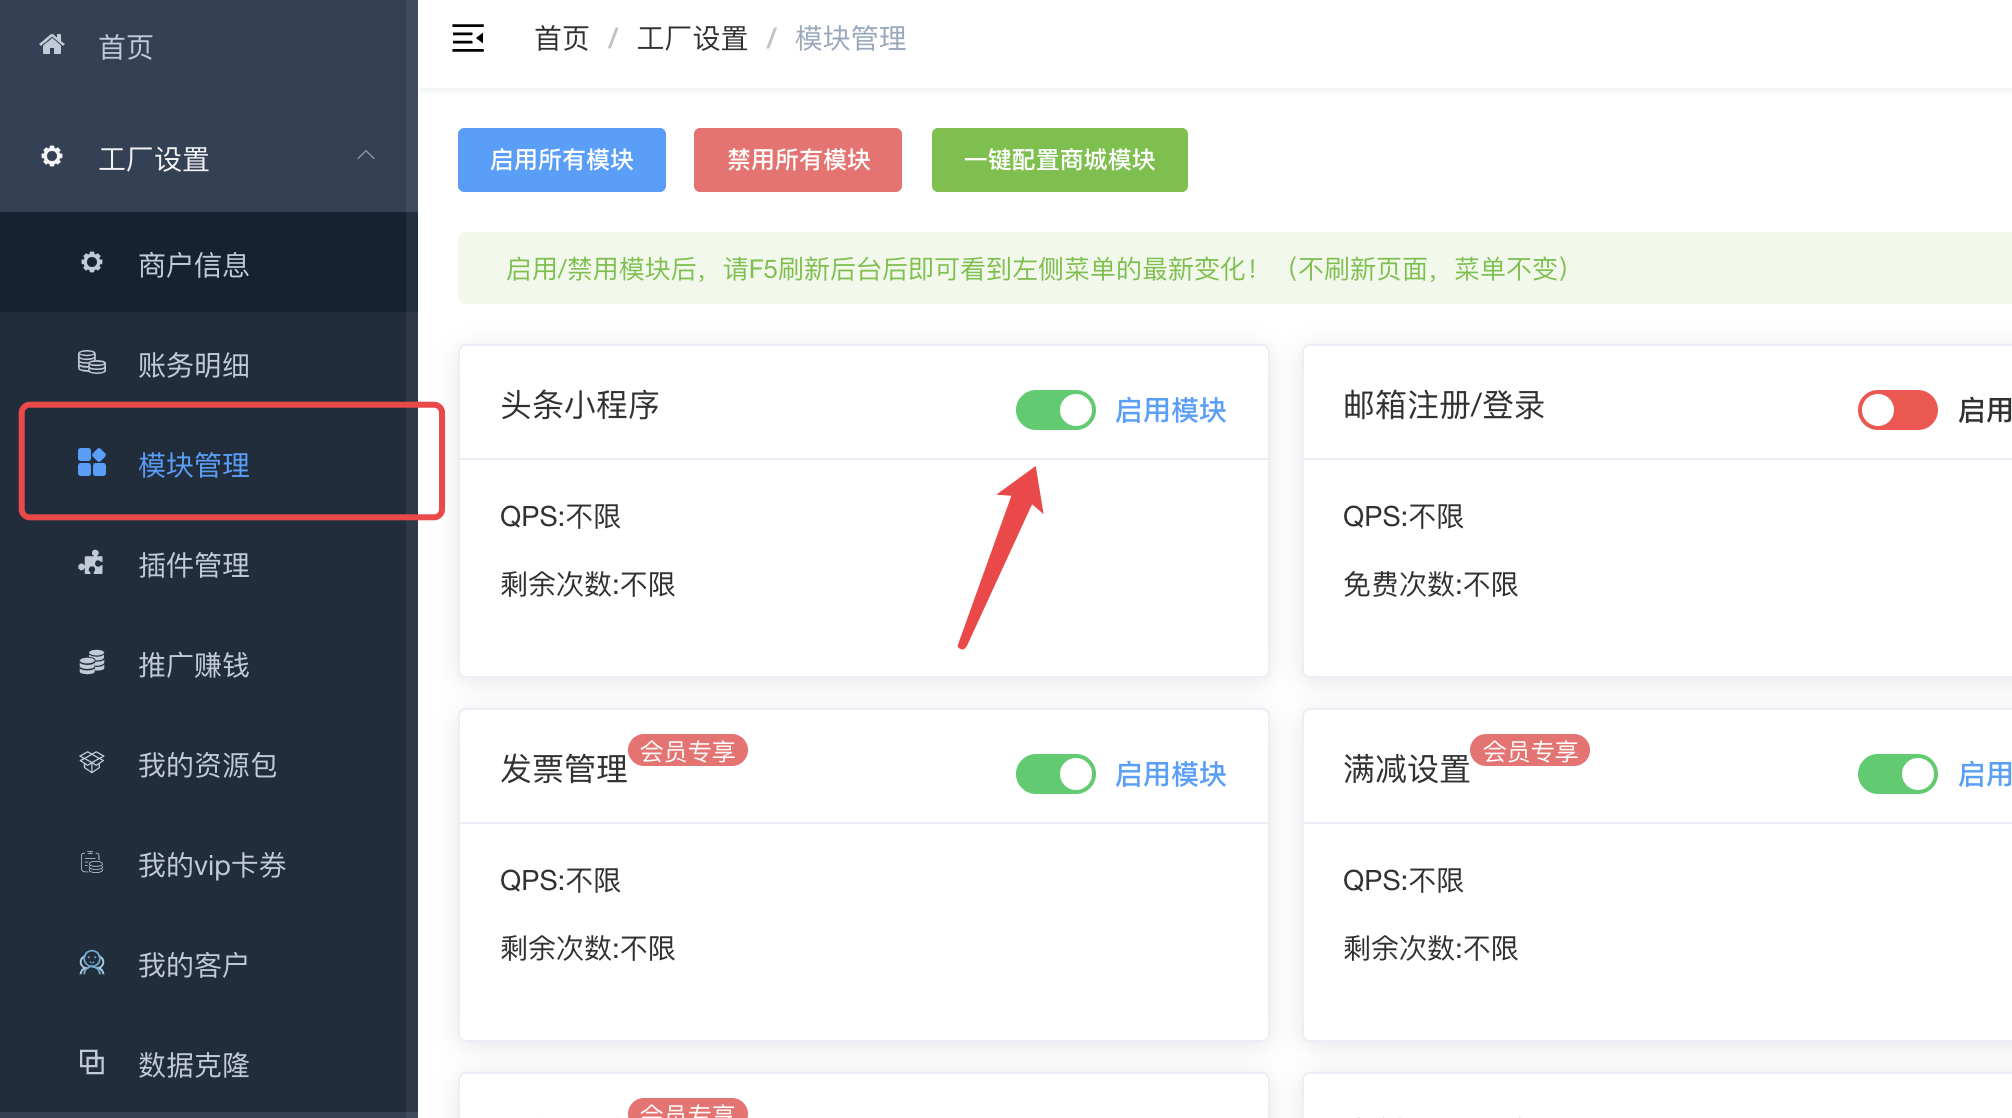Click the home icon in sidebar
This screenshot has width=2012, height=1118.
[x=52, y=45]
